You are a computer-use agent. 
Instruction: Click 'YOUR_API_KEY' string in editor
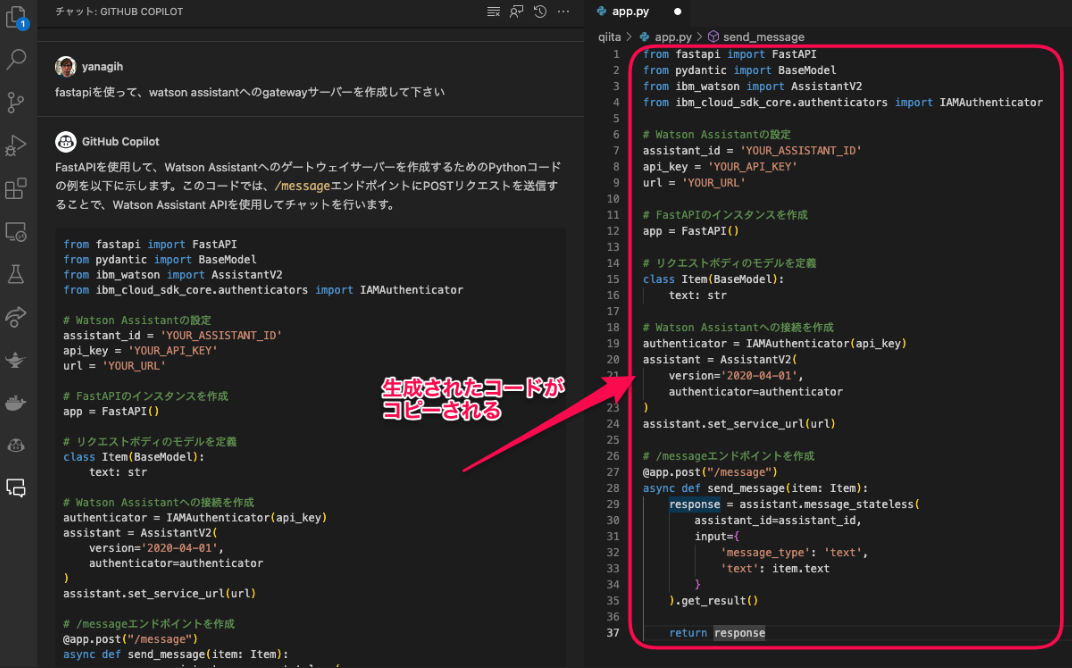[x=752, y=167]
